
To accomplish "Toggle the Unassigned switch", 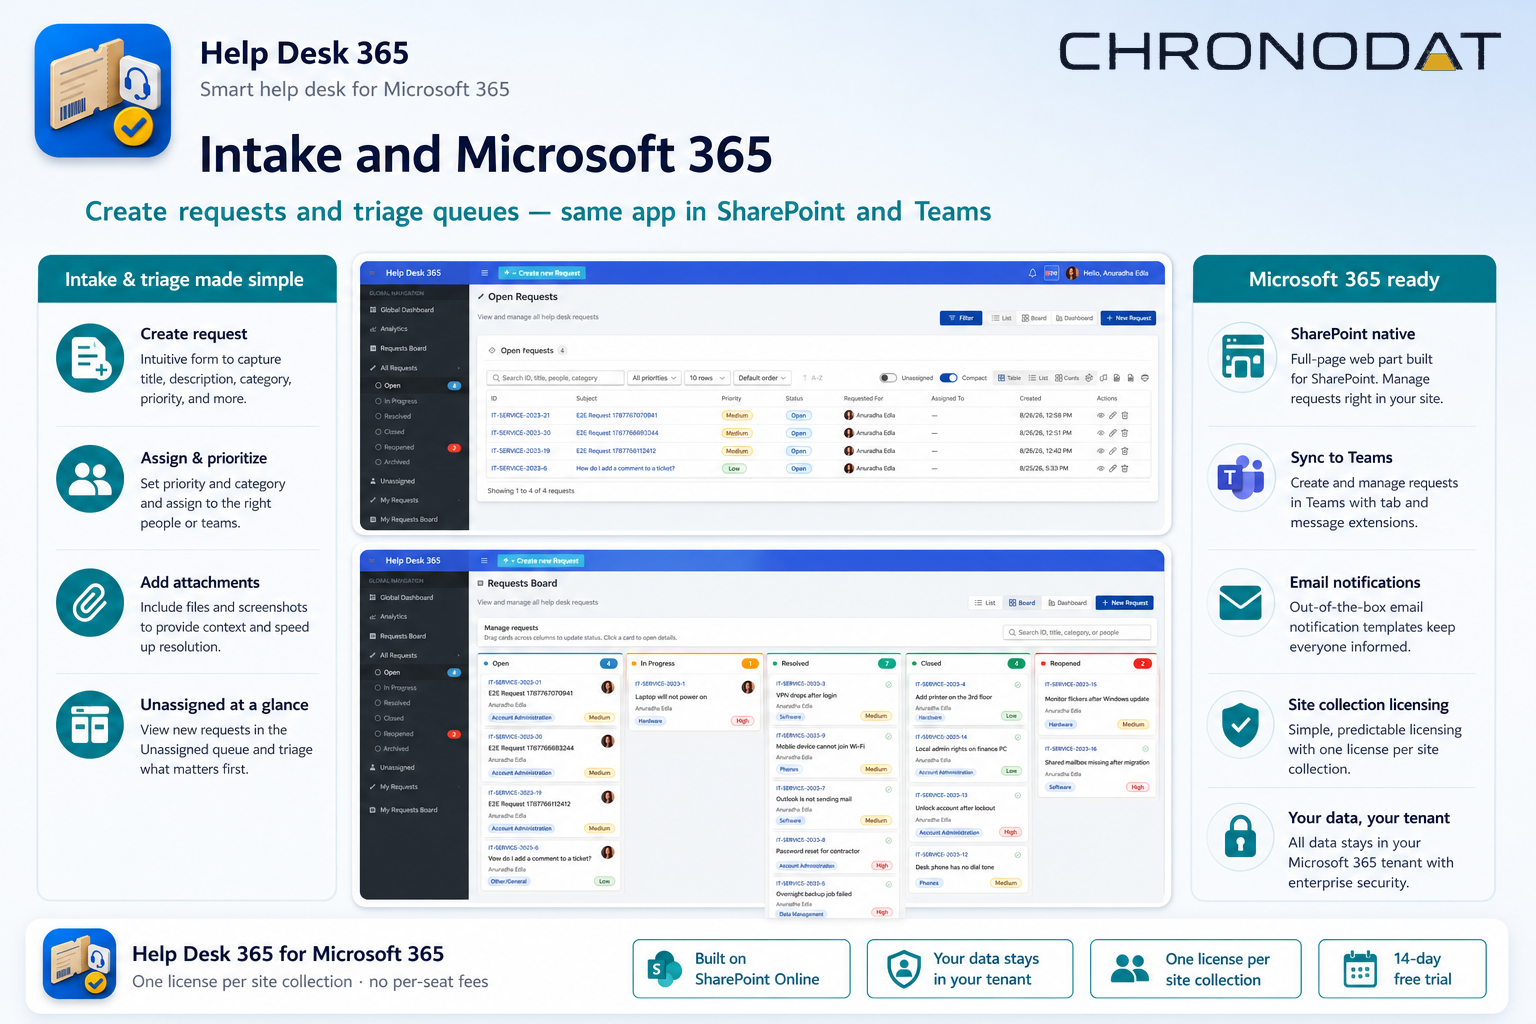I will pos(888,378).
